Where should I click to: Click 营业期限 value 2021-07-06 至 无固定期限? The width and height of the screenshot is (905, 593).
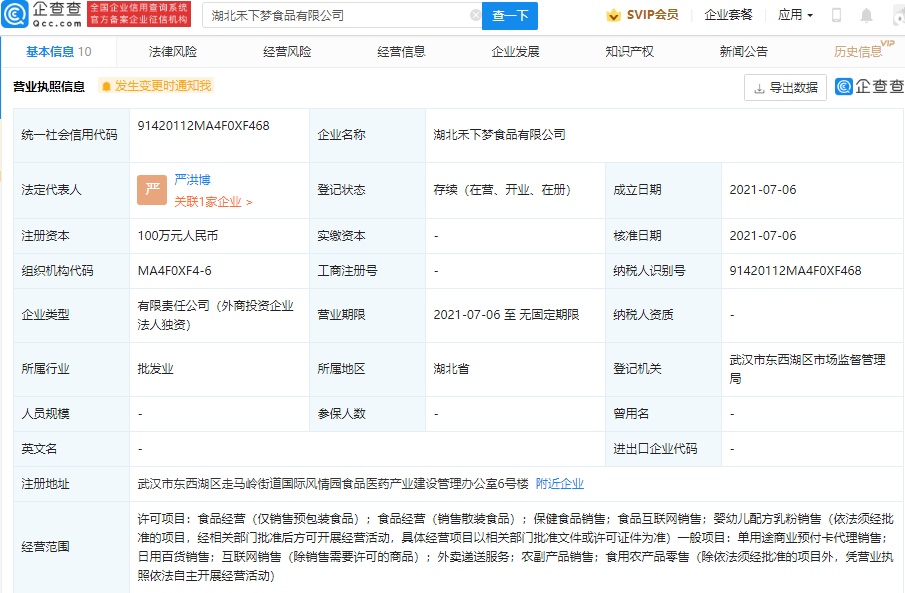coord(506,315)
